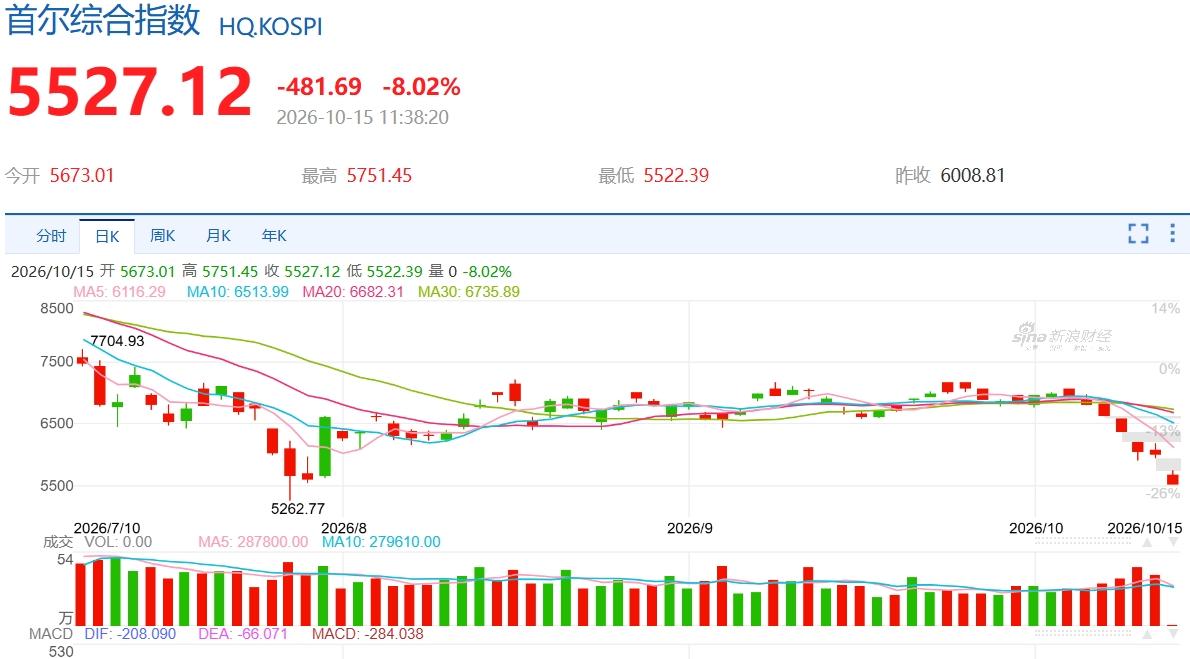The width and height of the screenshot is (1190, 659).
Task: Click the 2026/10/15 end date label
Action: [1144, 528]
